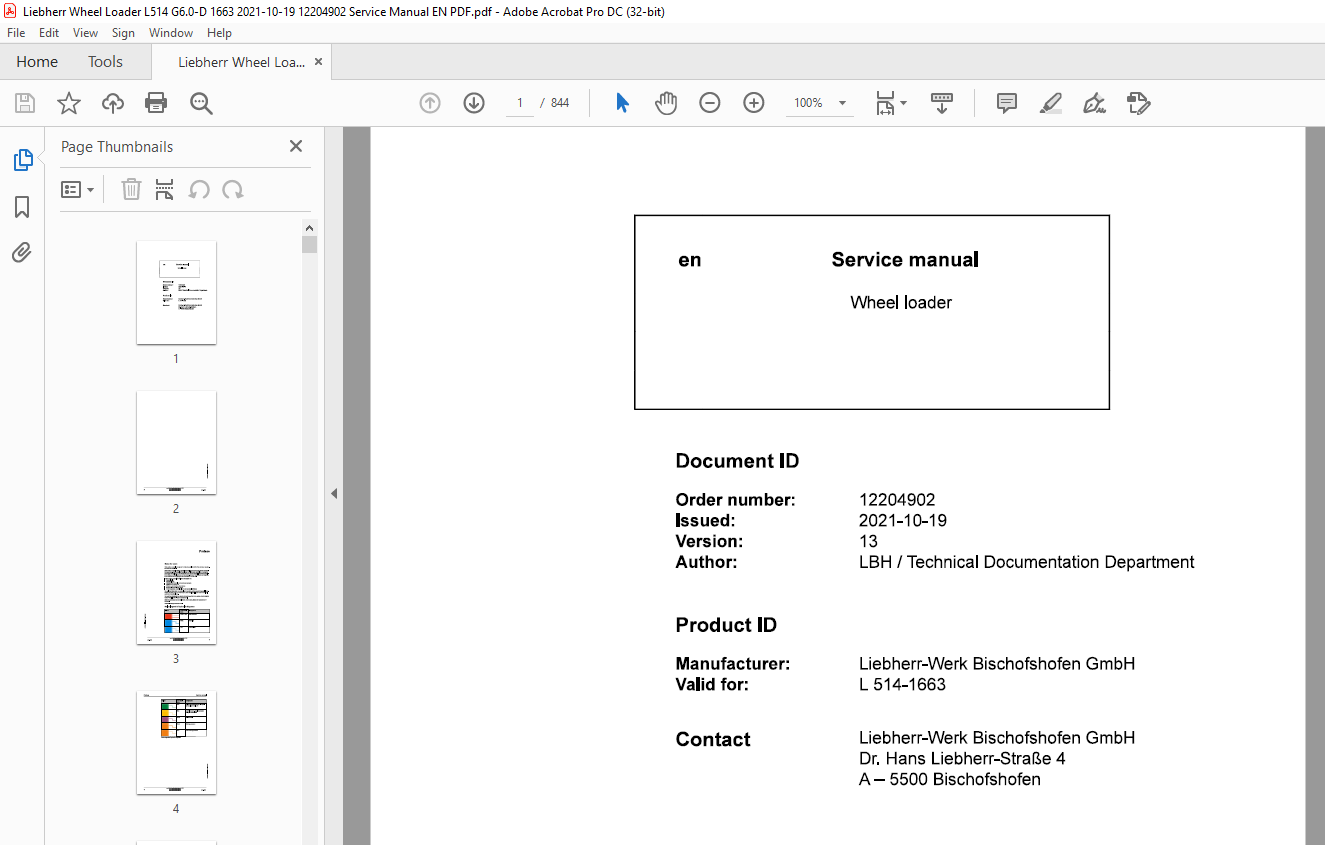Select the Liebherr Wheel Loa... document tab

pyautogui.click(x=241, y=62)
